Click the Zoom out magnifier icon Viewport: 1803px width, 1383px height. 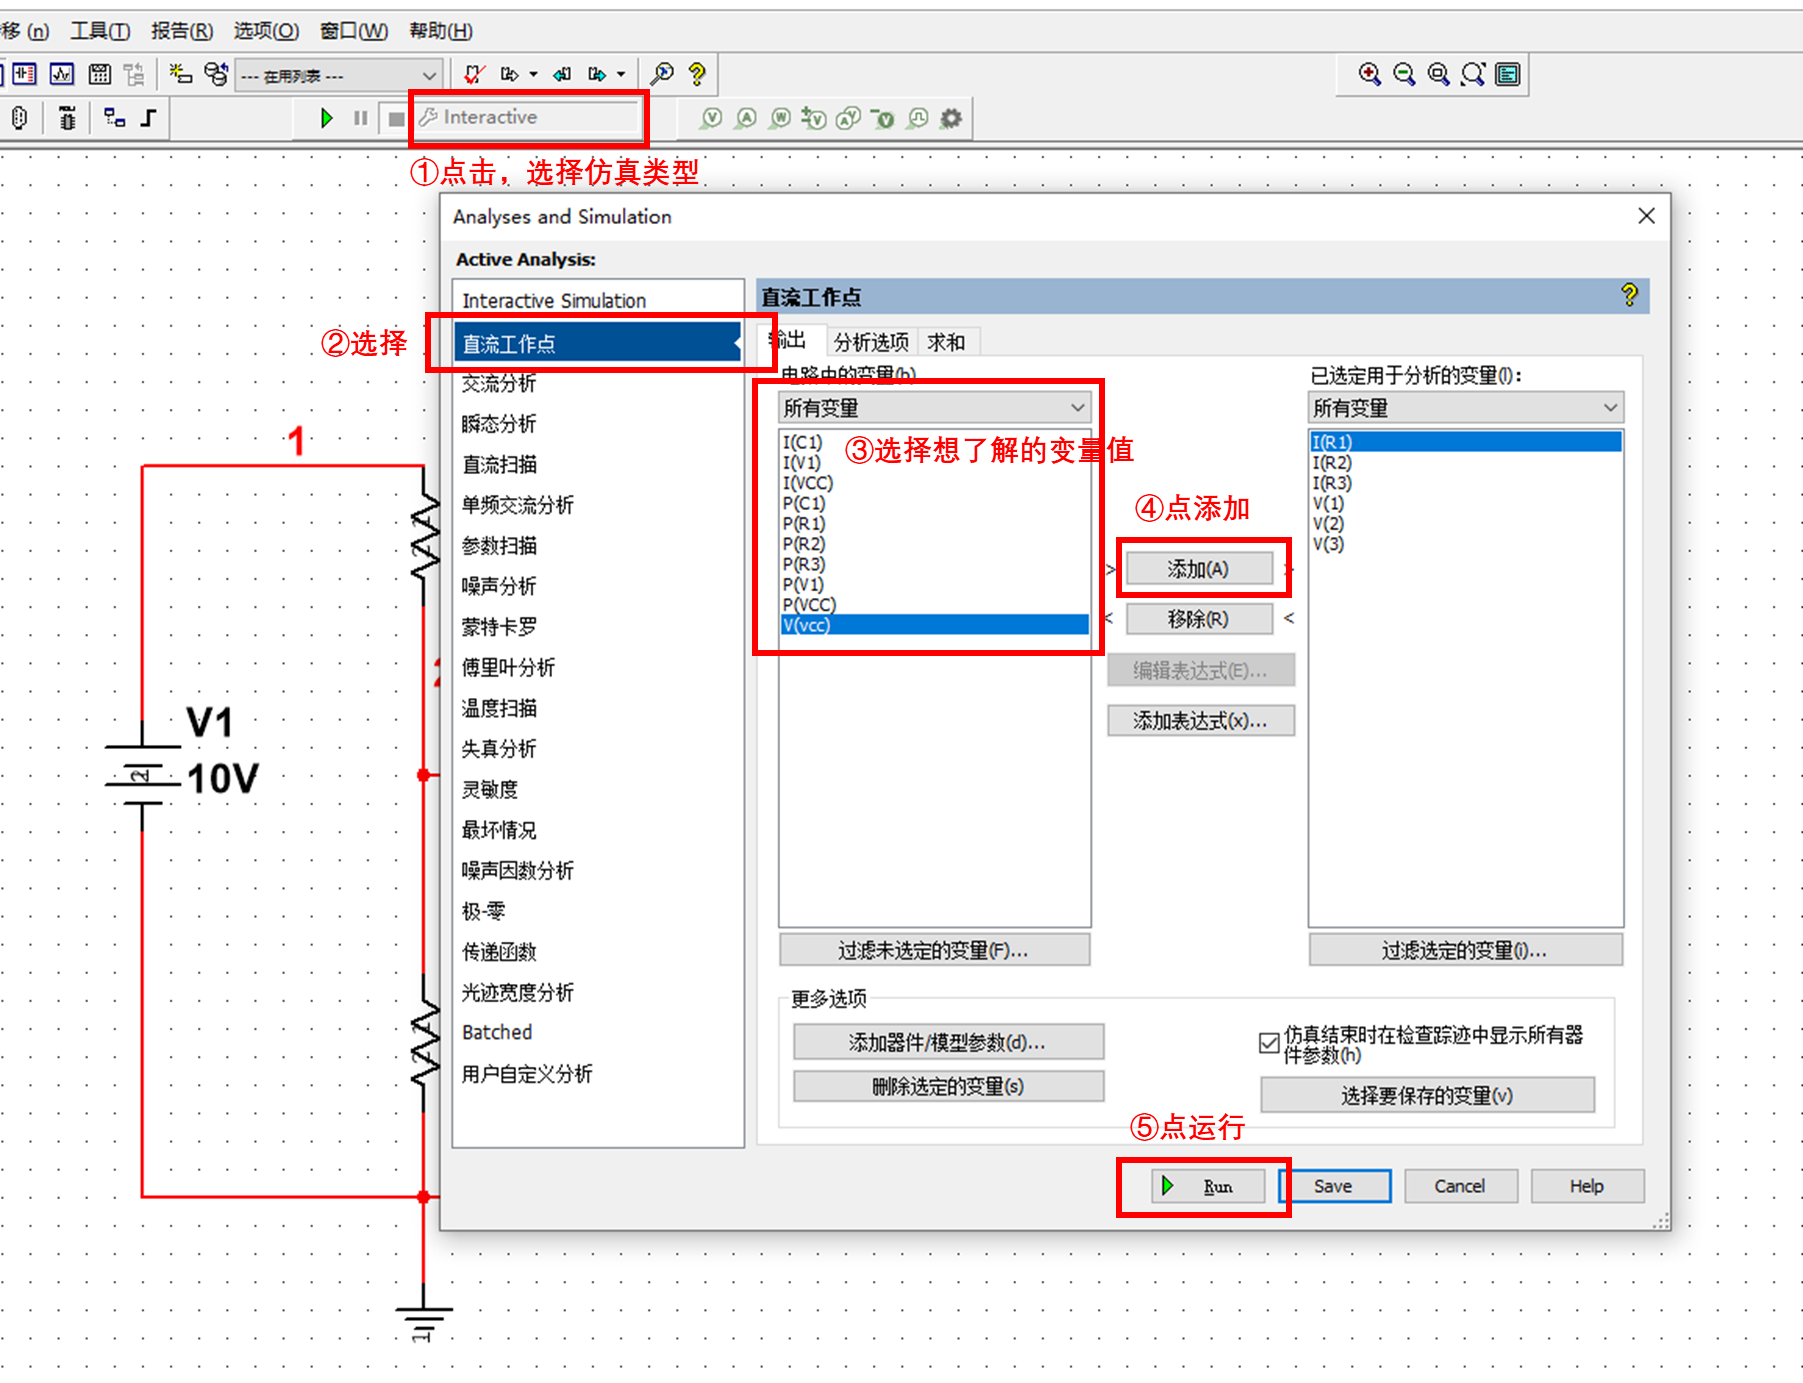[x=1404, y=74]
